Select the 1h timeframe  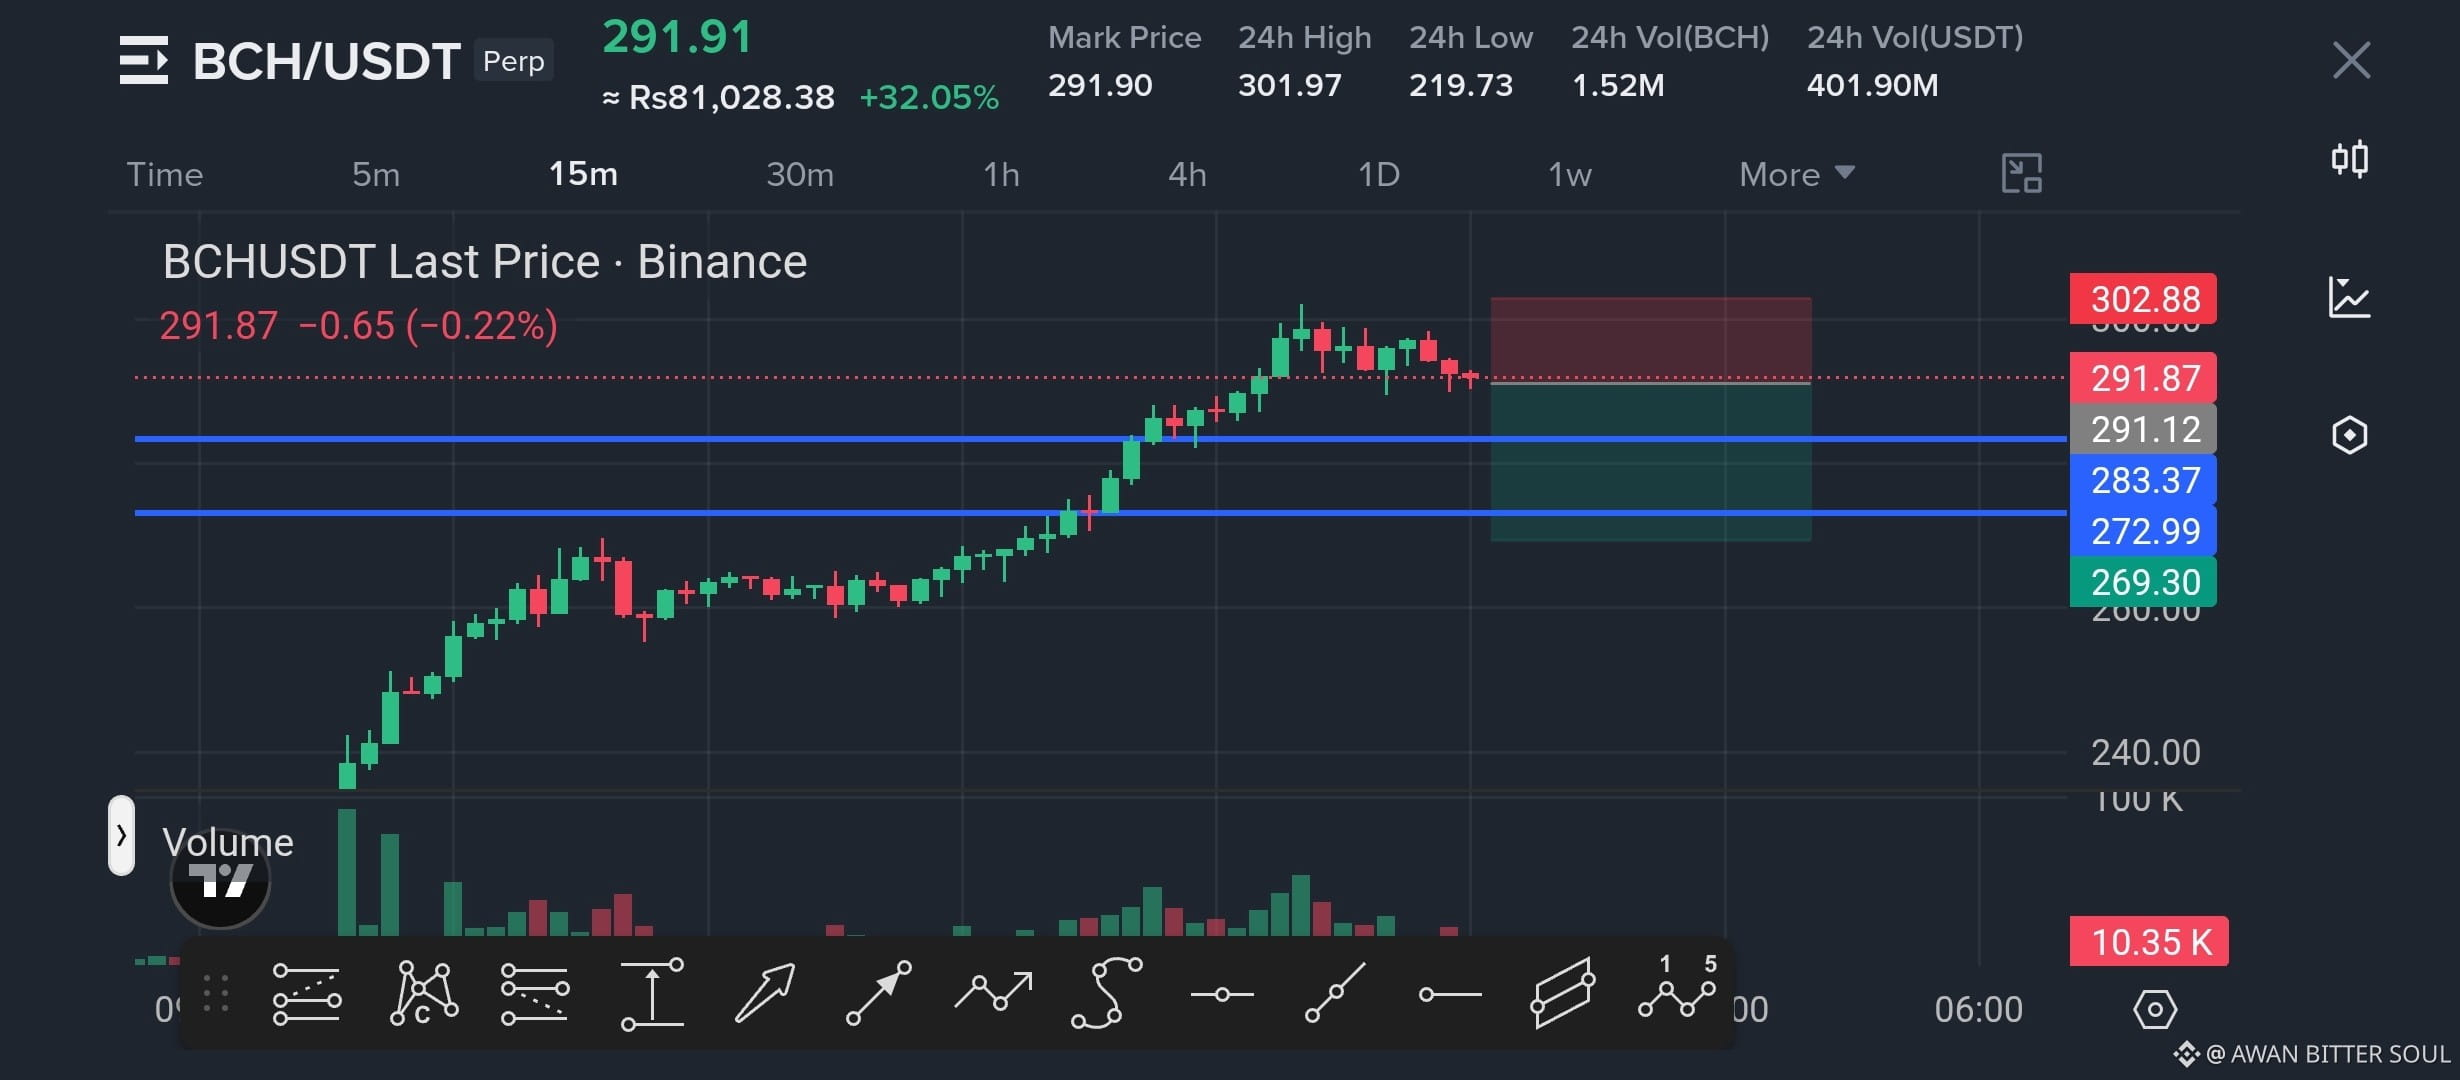point(1001,174)
